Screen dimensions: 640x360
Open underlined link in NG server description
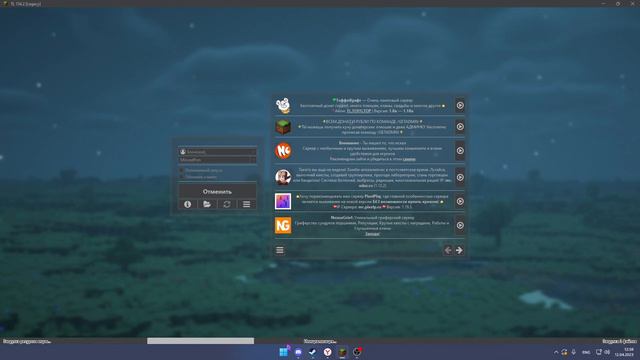(372, 234)
